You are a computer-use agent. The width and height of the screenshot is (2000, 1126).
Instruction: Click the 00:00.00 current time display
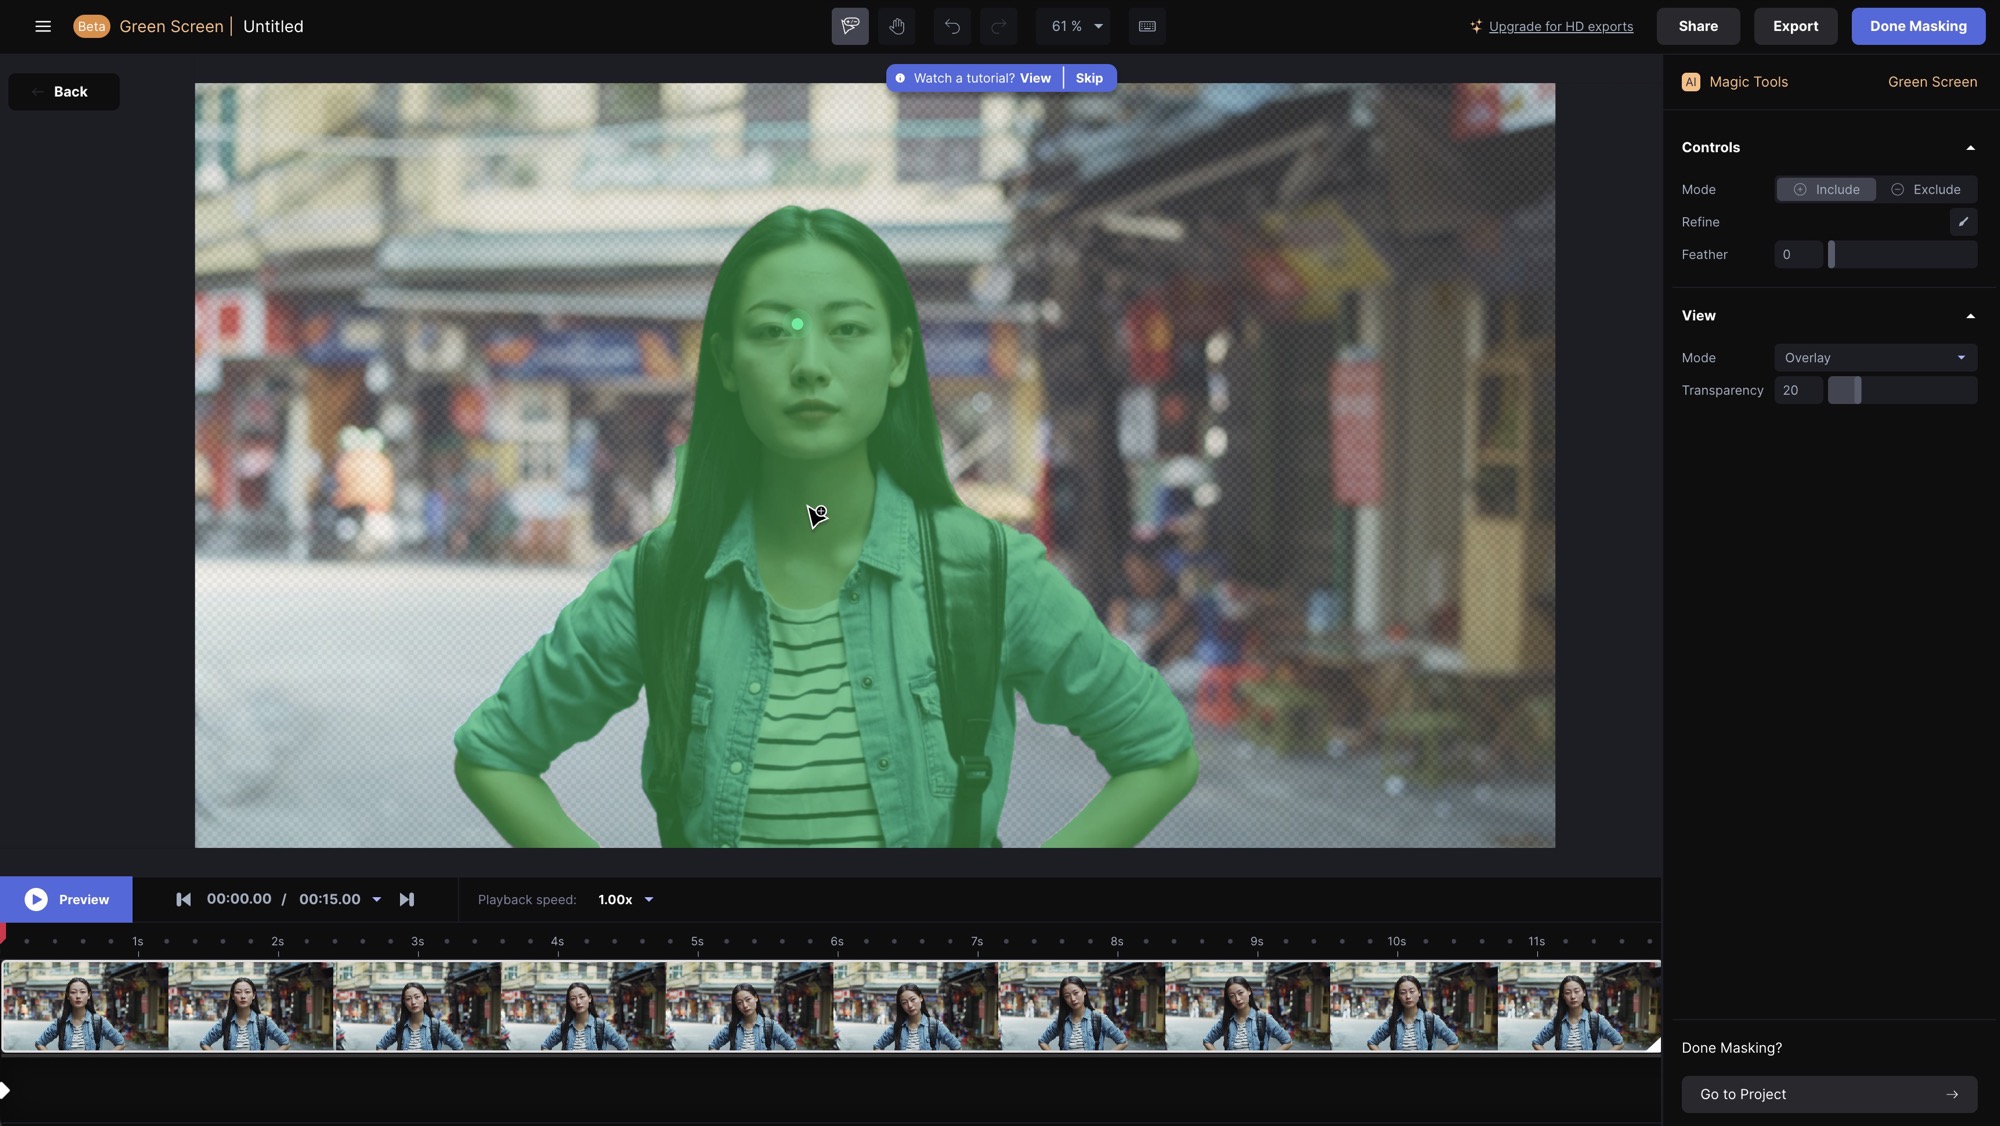click(x=239, y=899)
